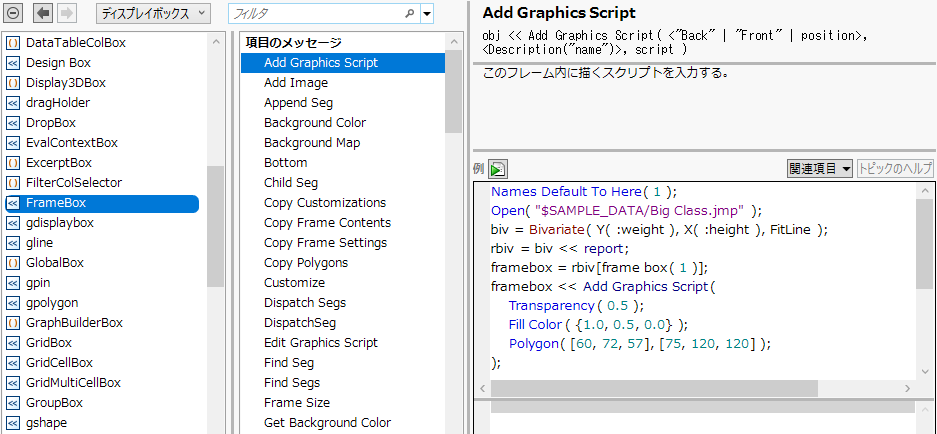The image size is (937, 434).
Task: Click the forward navigation arrow
Action: tap(67, 14)
